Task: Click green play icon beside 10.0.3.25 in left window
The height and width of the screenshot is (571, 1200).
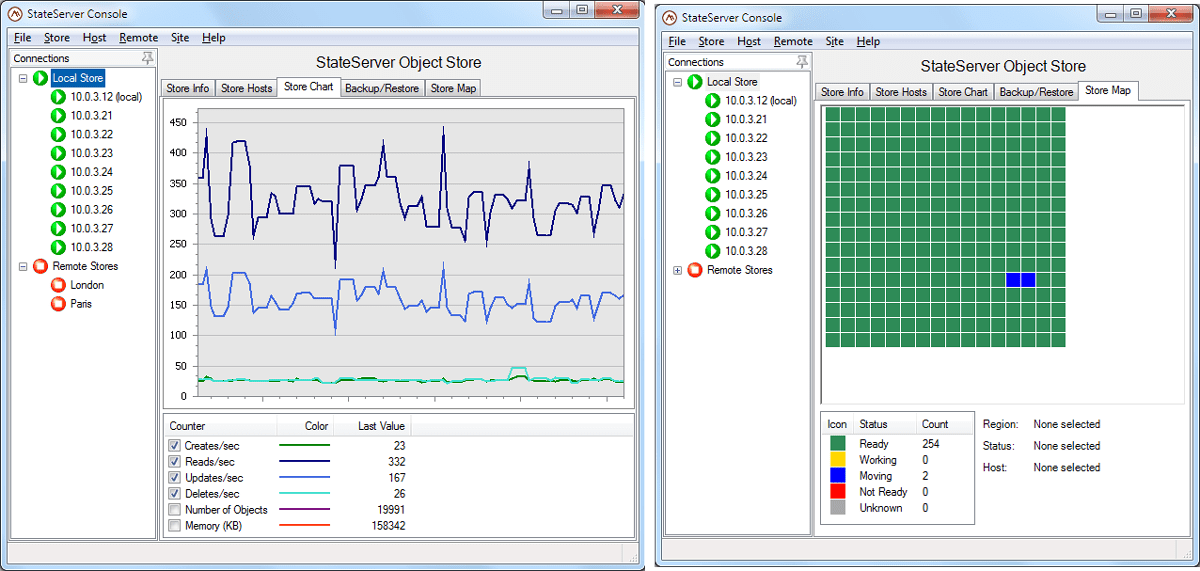Action: tap(59, 191)
